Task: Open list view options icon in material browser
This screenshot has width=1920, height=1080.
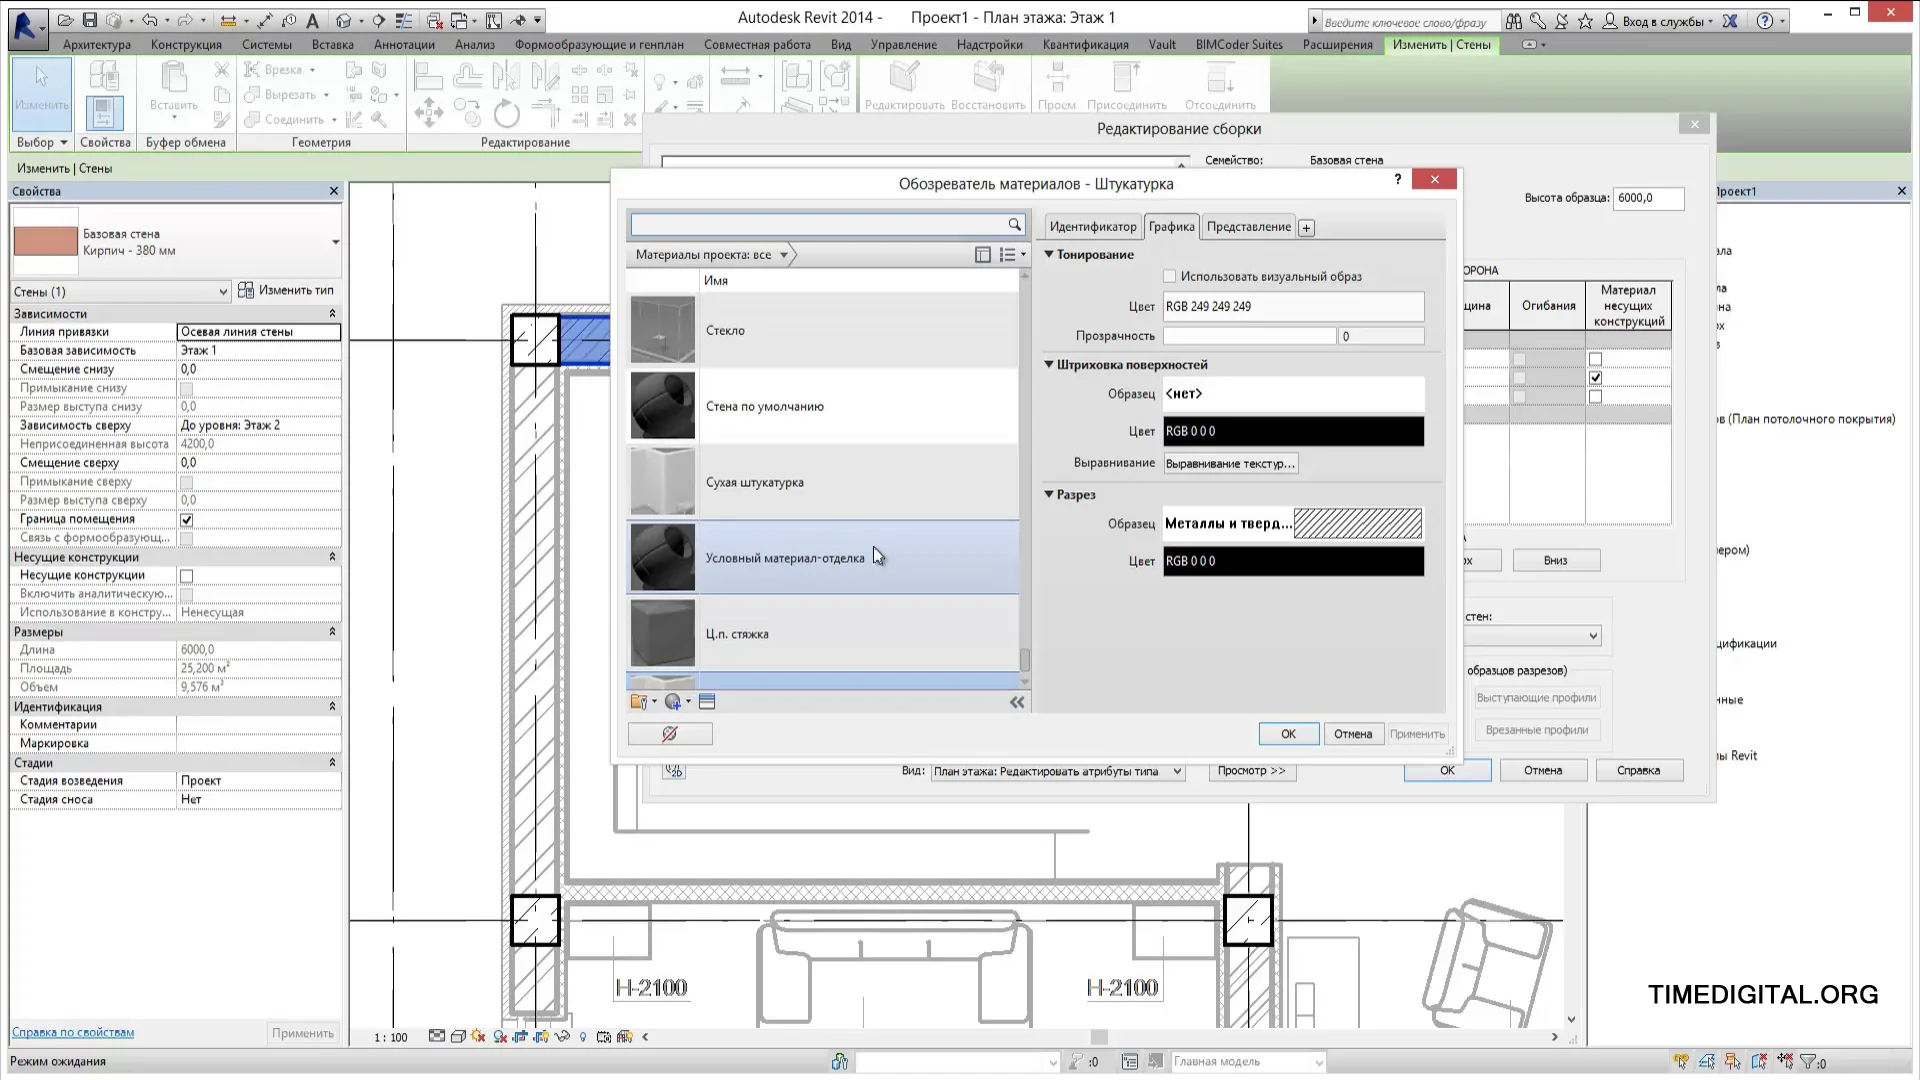Action: 1012,255
